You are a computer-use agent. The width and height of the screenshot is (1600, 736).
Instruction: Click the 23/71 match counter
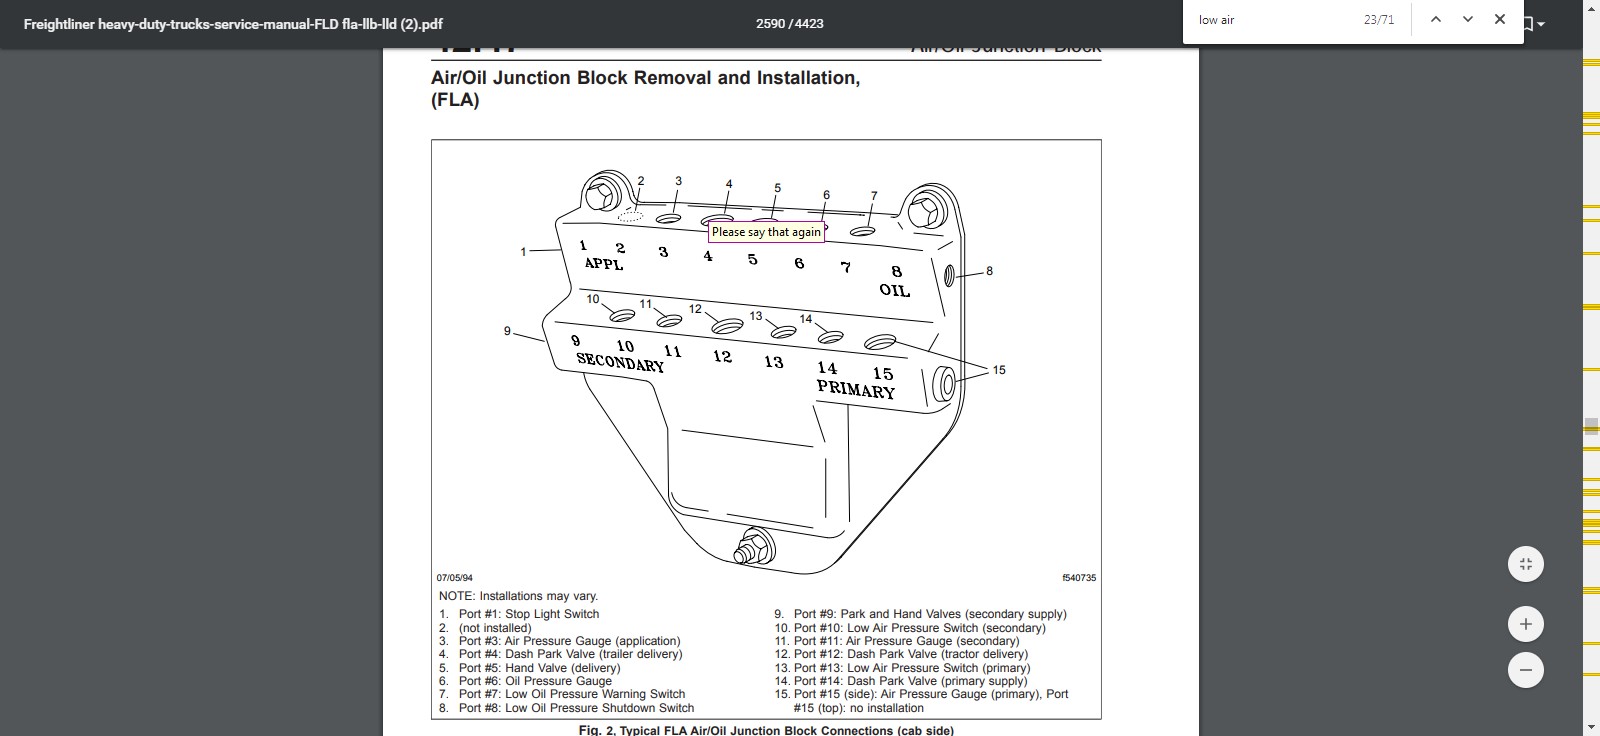pyautogui.click(x=1379, y=20)
